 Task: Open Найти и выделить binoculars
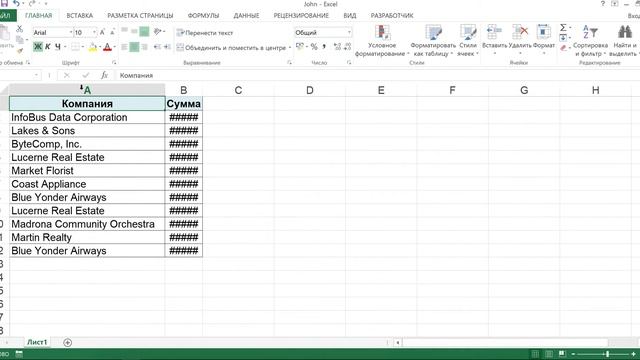(x=624, y=41)
